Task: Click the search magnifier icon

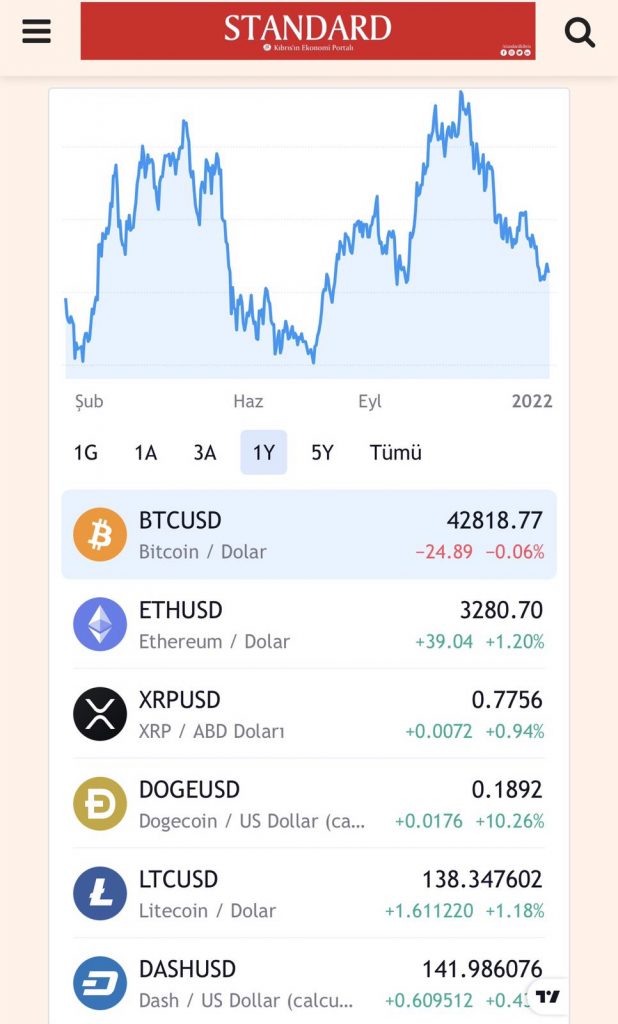Action: (580, 33)
